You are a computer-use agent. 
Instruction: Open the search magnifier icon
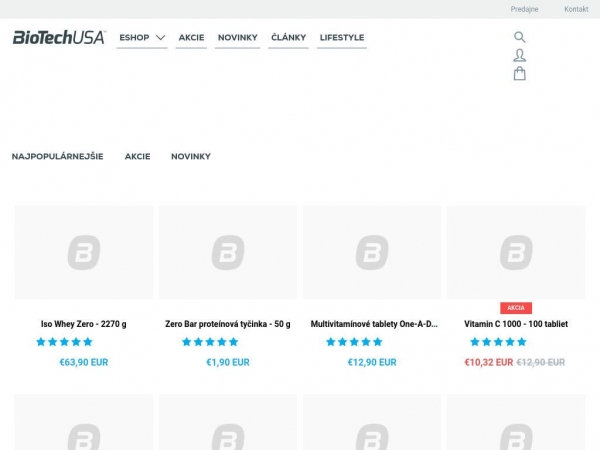(519, 37)
